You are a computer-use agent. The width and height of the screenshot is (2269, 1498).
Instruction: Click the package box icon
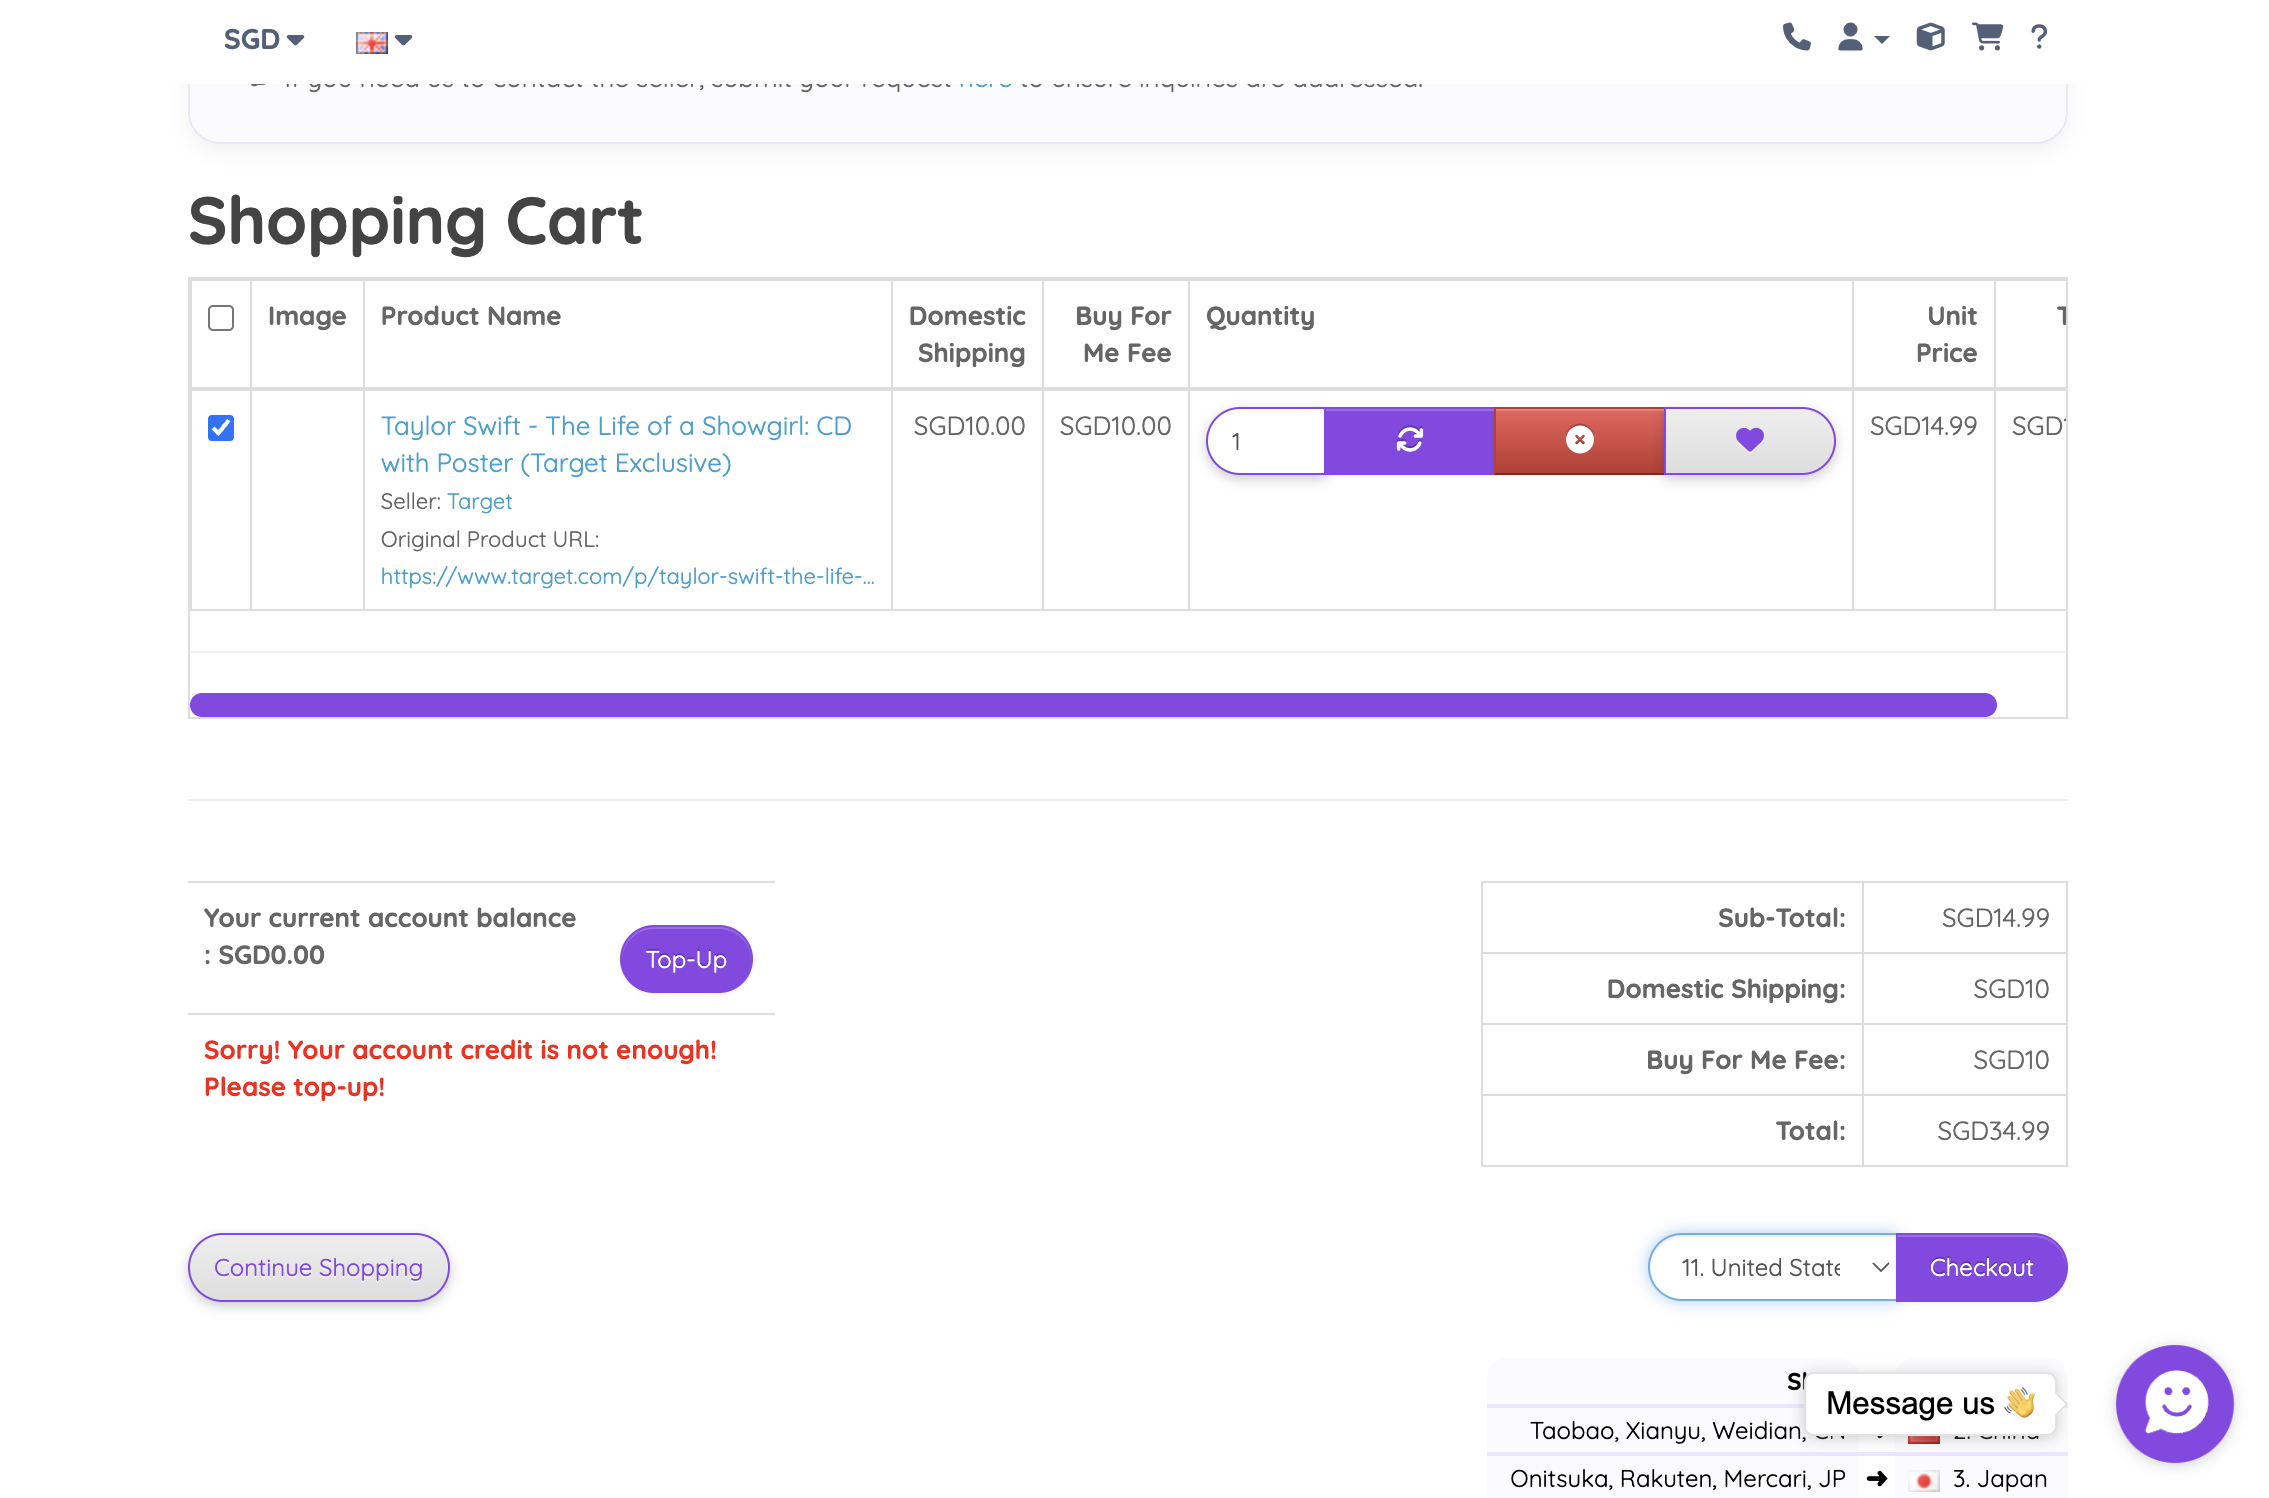pyautogui.click(x=1930, y=38)
